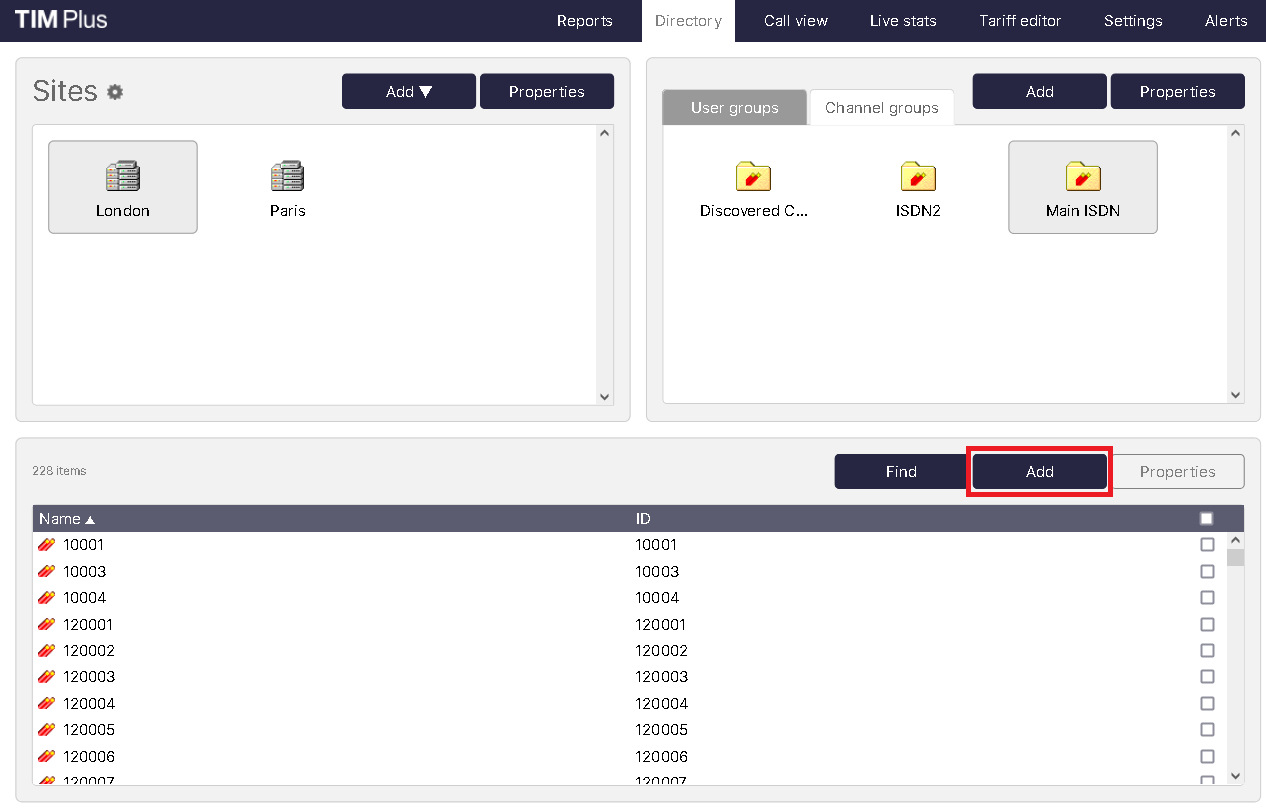1266x810 pixels.
Task: Switch to the User groups tab
Action: coord(734,108)
